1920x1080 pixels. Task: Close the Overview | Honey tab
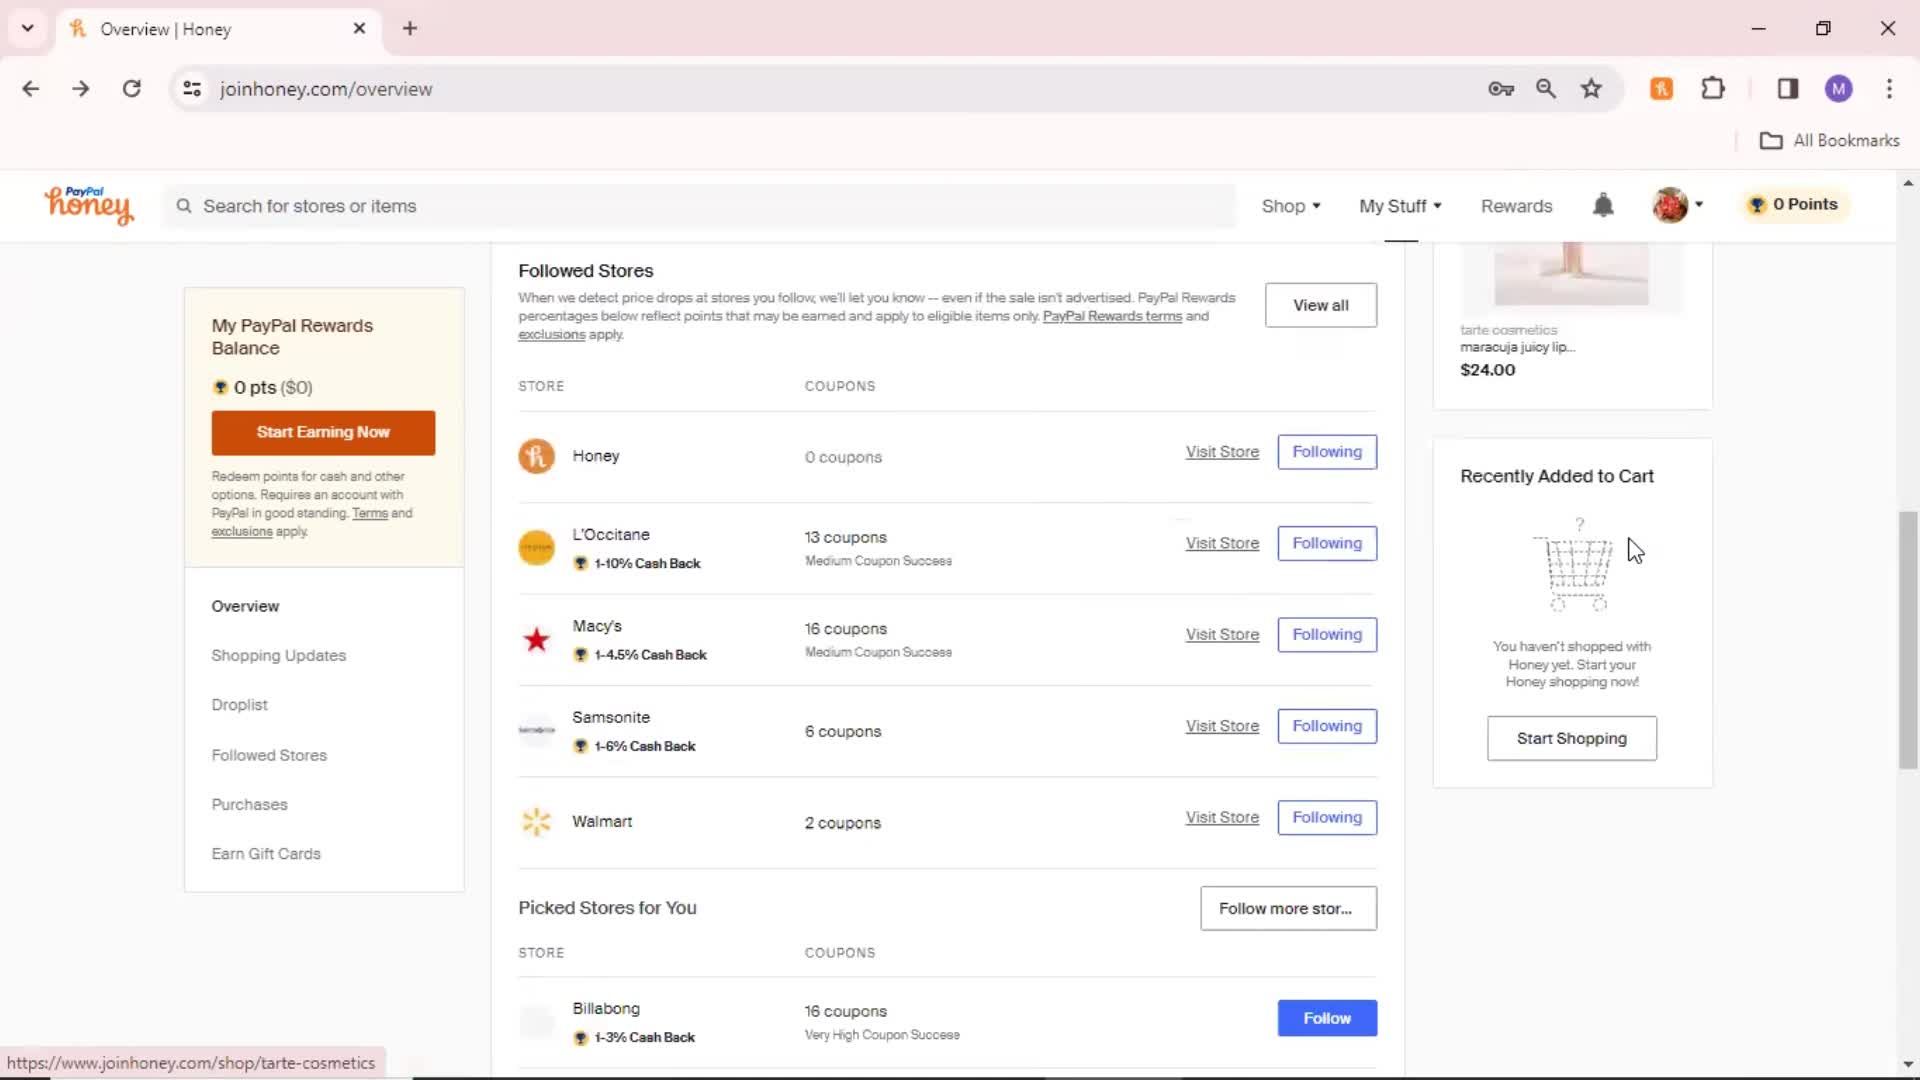359,28
